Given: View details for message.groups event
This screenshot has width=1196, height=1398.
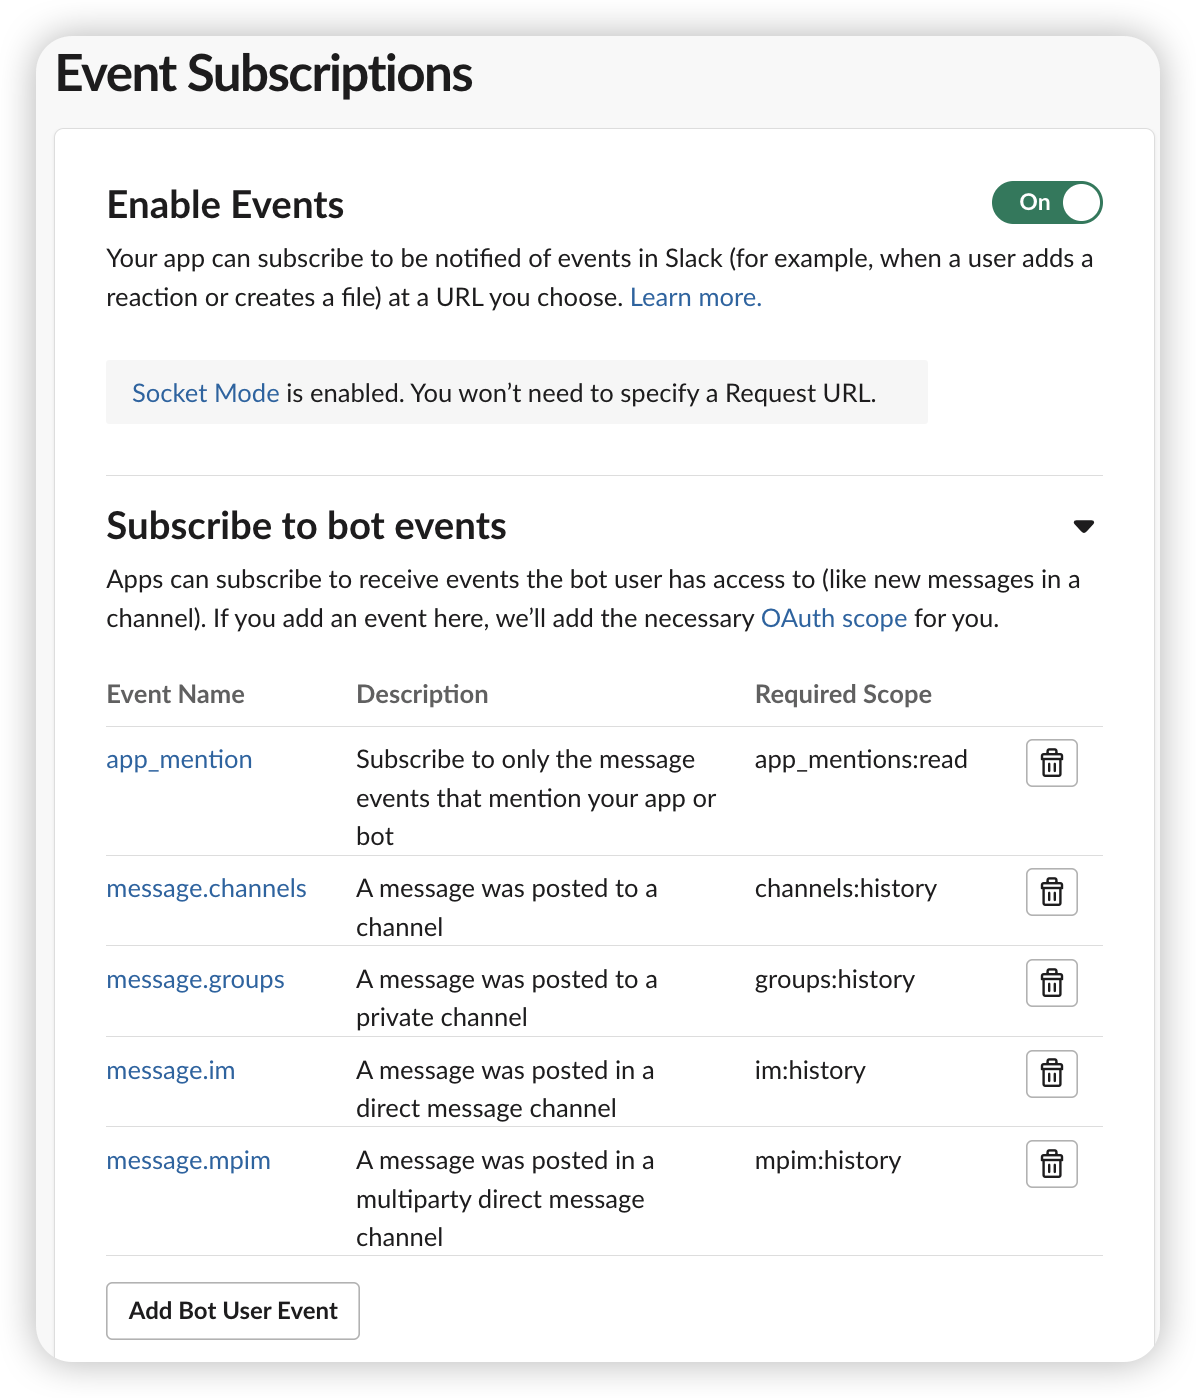Looking at the screenshot, I should tap(196, 979).
